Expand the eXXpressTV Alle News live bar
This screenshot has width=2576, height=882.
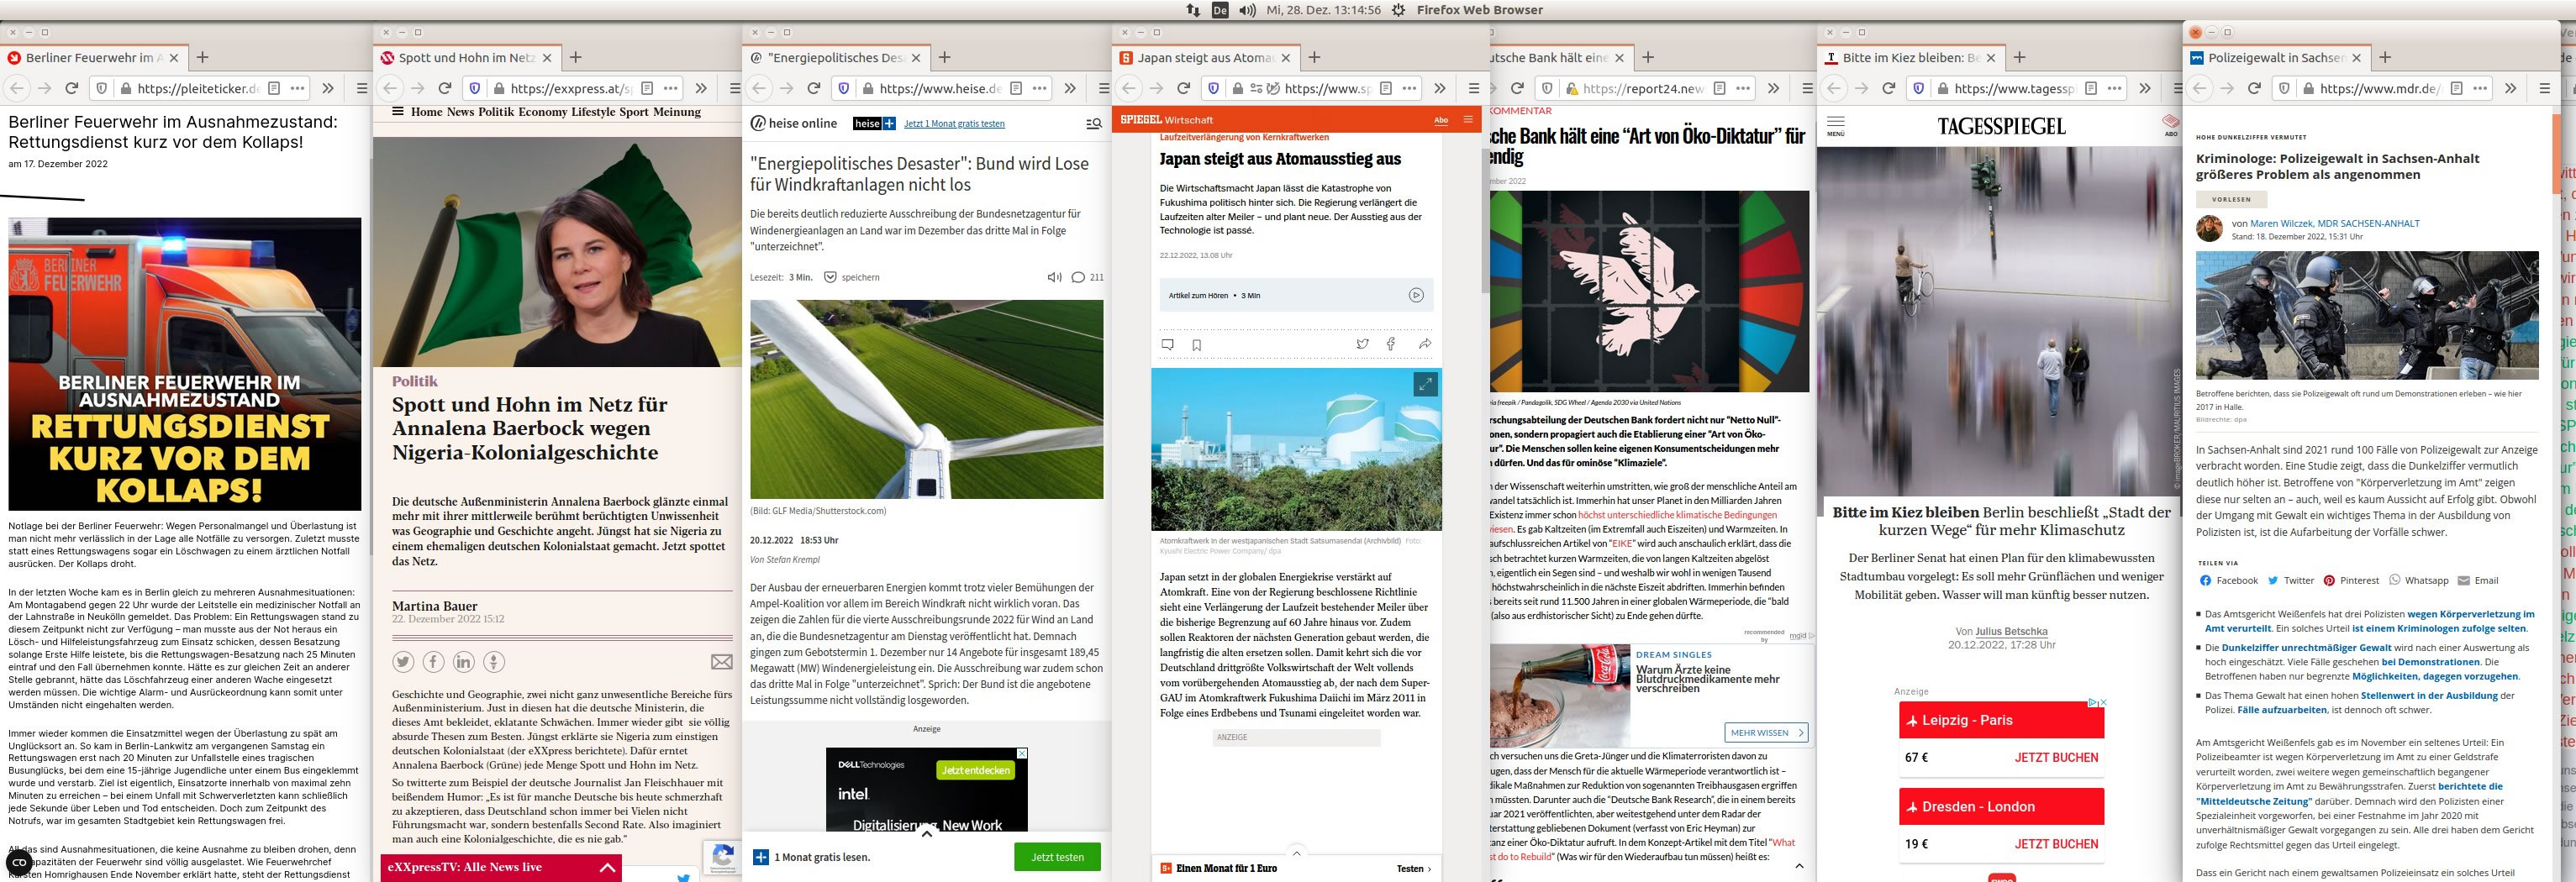[606, 867]
